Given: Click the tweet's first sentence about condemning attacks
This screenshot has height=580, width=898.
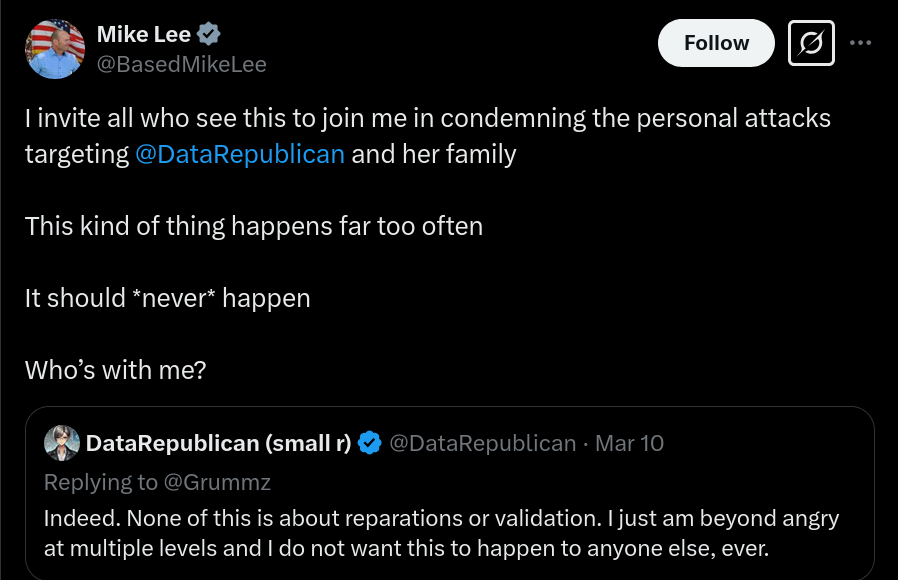Looking at the screenshot, I should click(x=428, y=136).
